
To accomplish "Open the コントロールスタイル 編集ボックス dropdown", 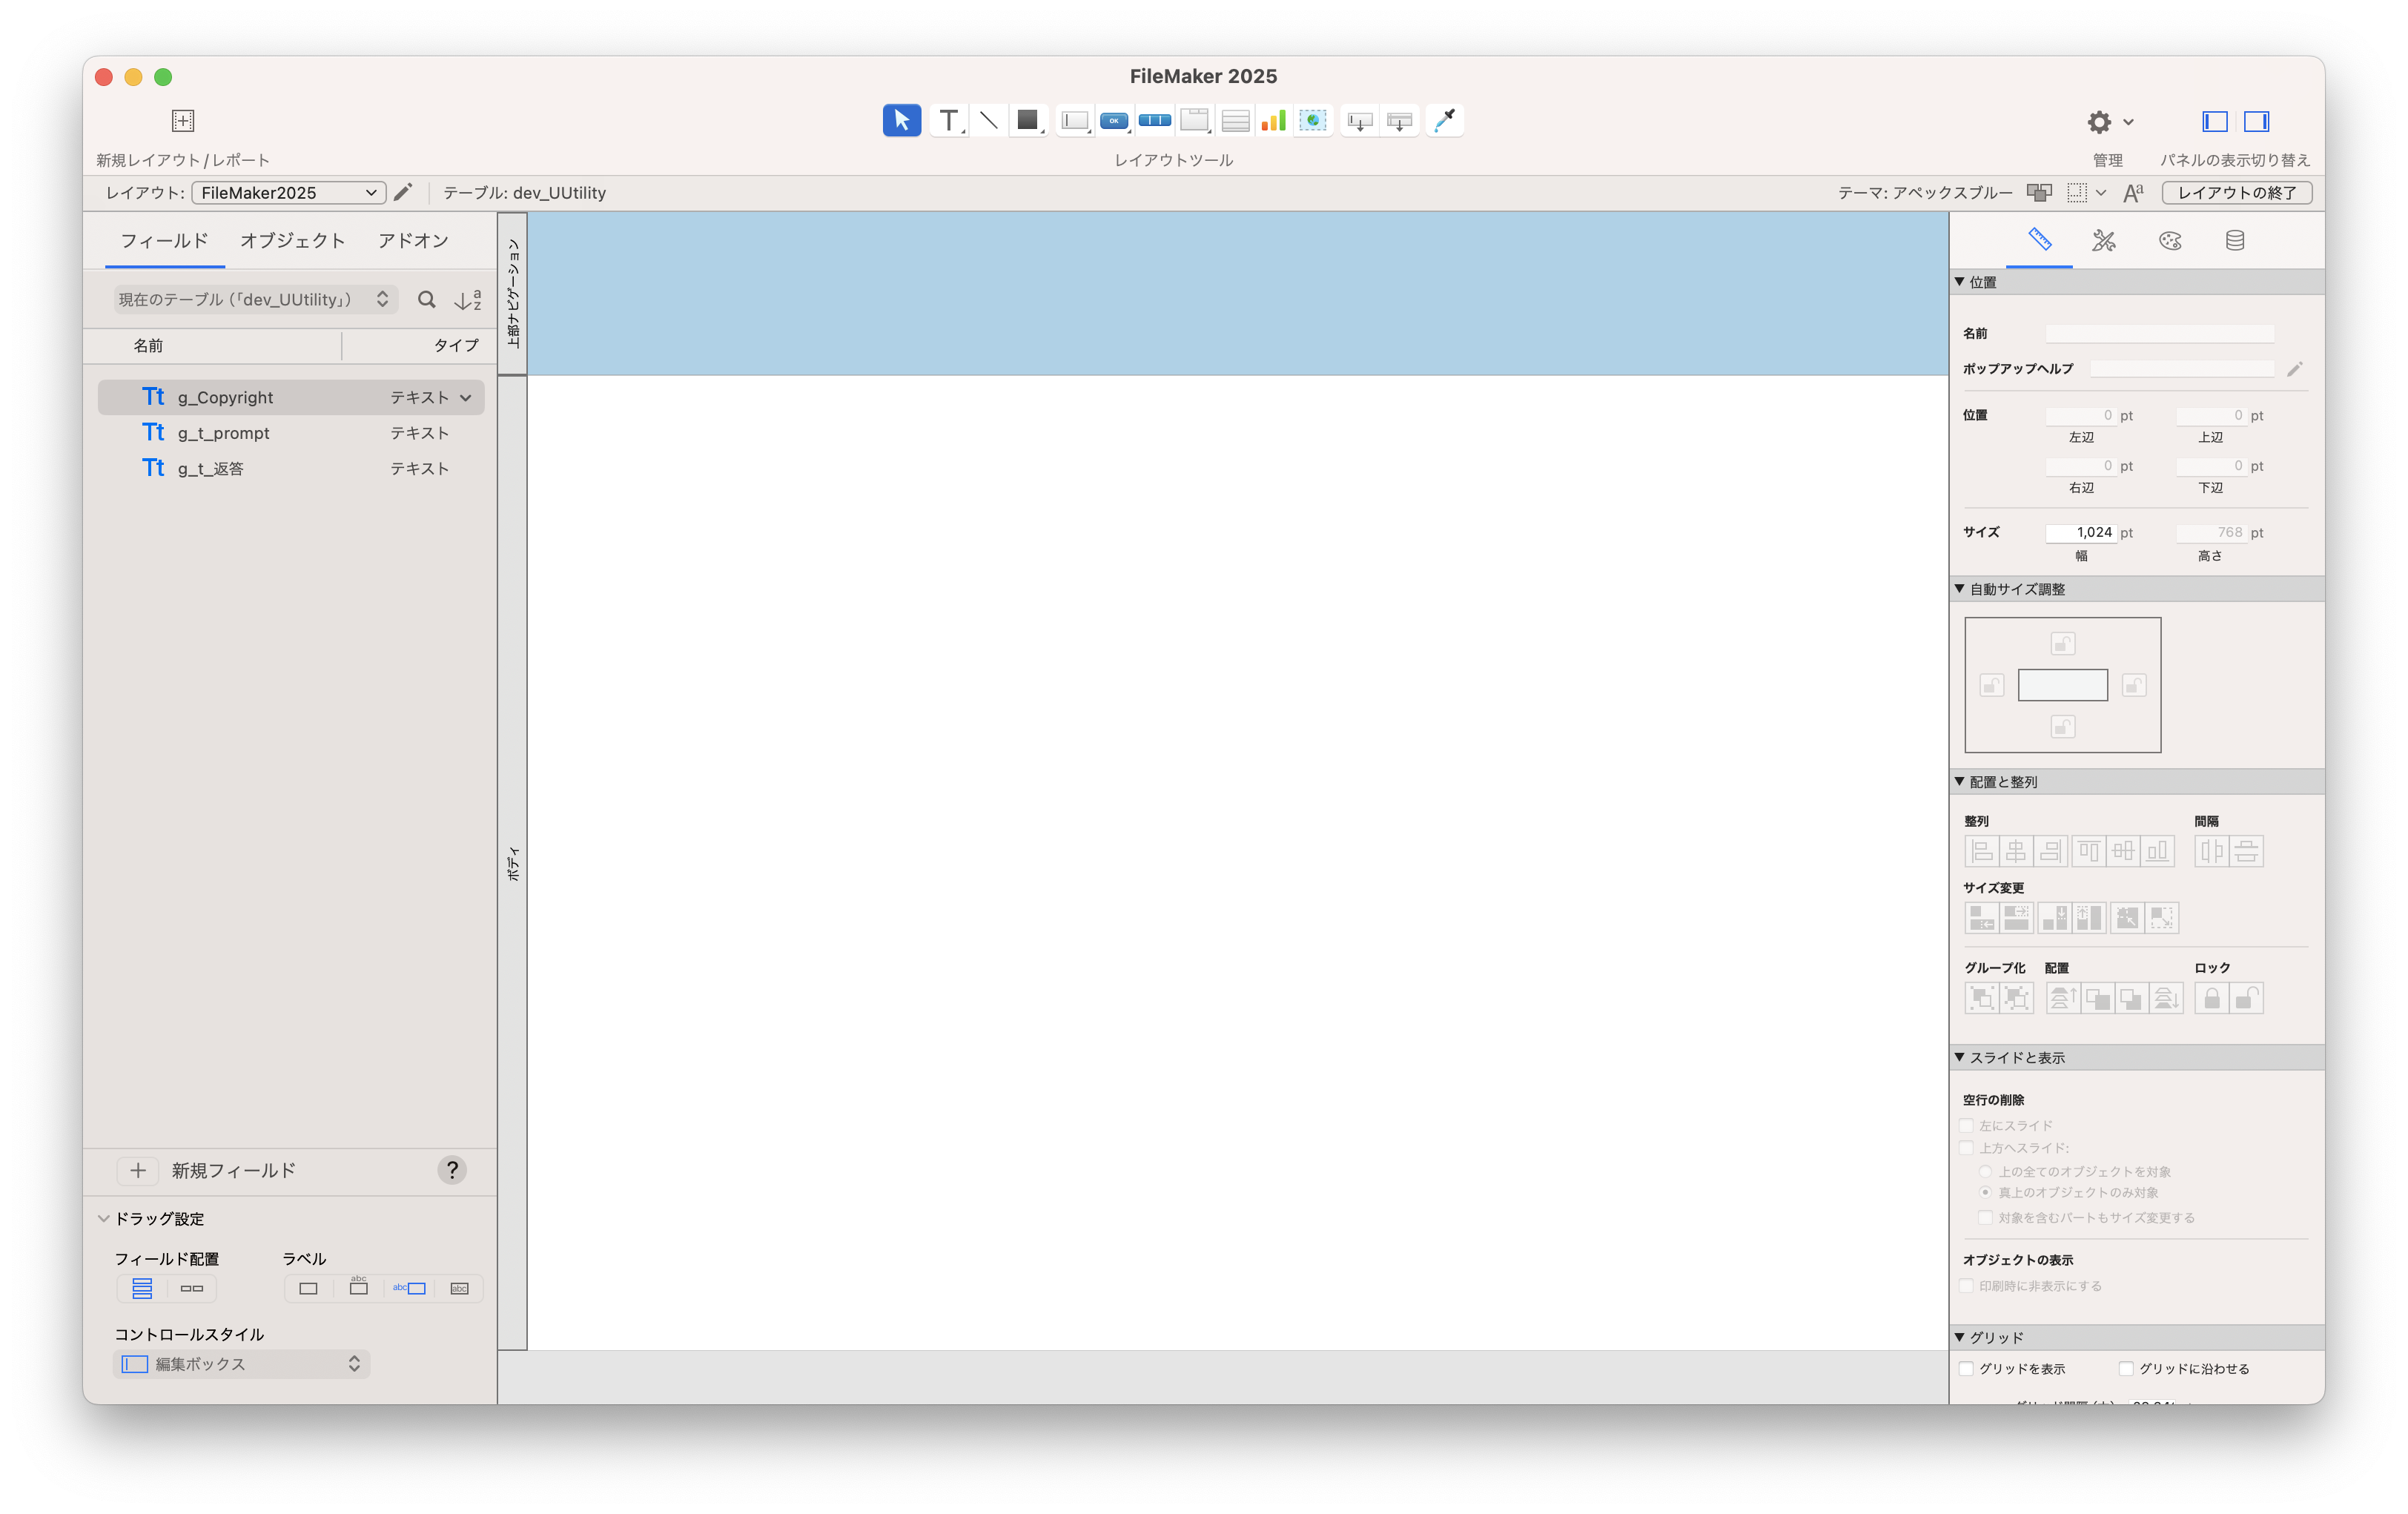I will click(x=241, y=1364).
